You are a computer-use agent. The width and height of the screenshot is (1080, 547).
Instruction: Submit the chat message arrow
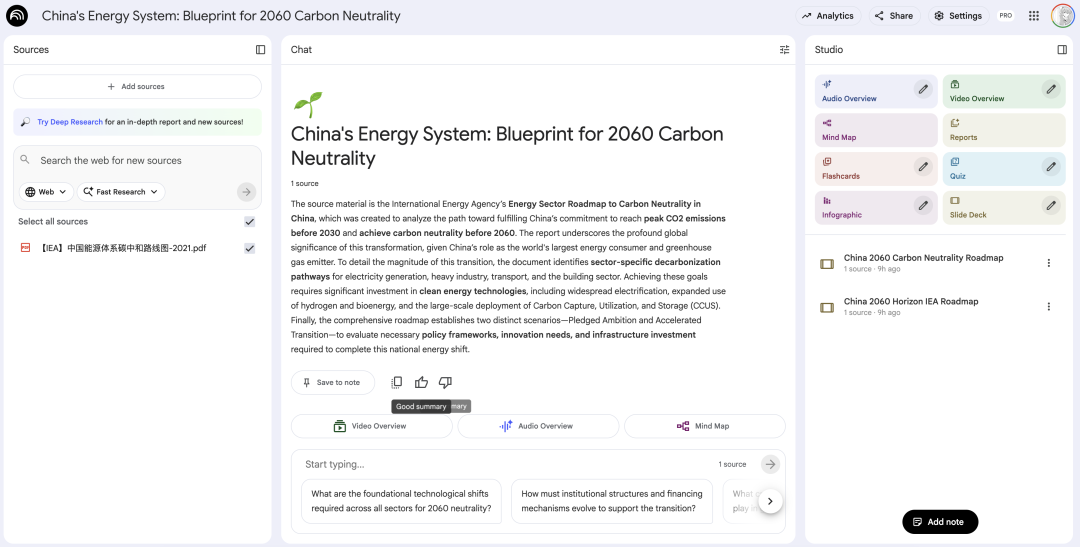point(770,464)
